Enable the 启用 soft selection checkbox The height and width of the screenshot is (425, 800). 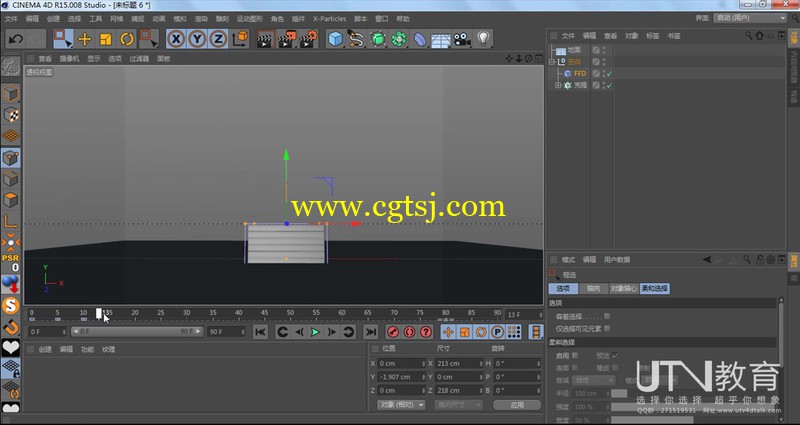click(575, 355)
